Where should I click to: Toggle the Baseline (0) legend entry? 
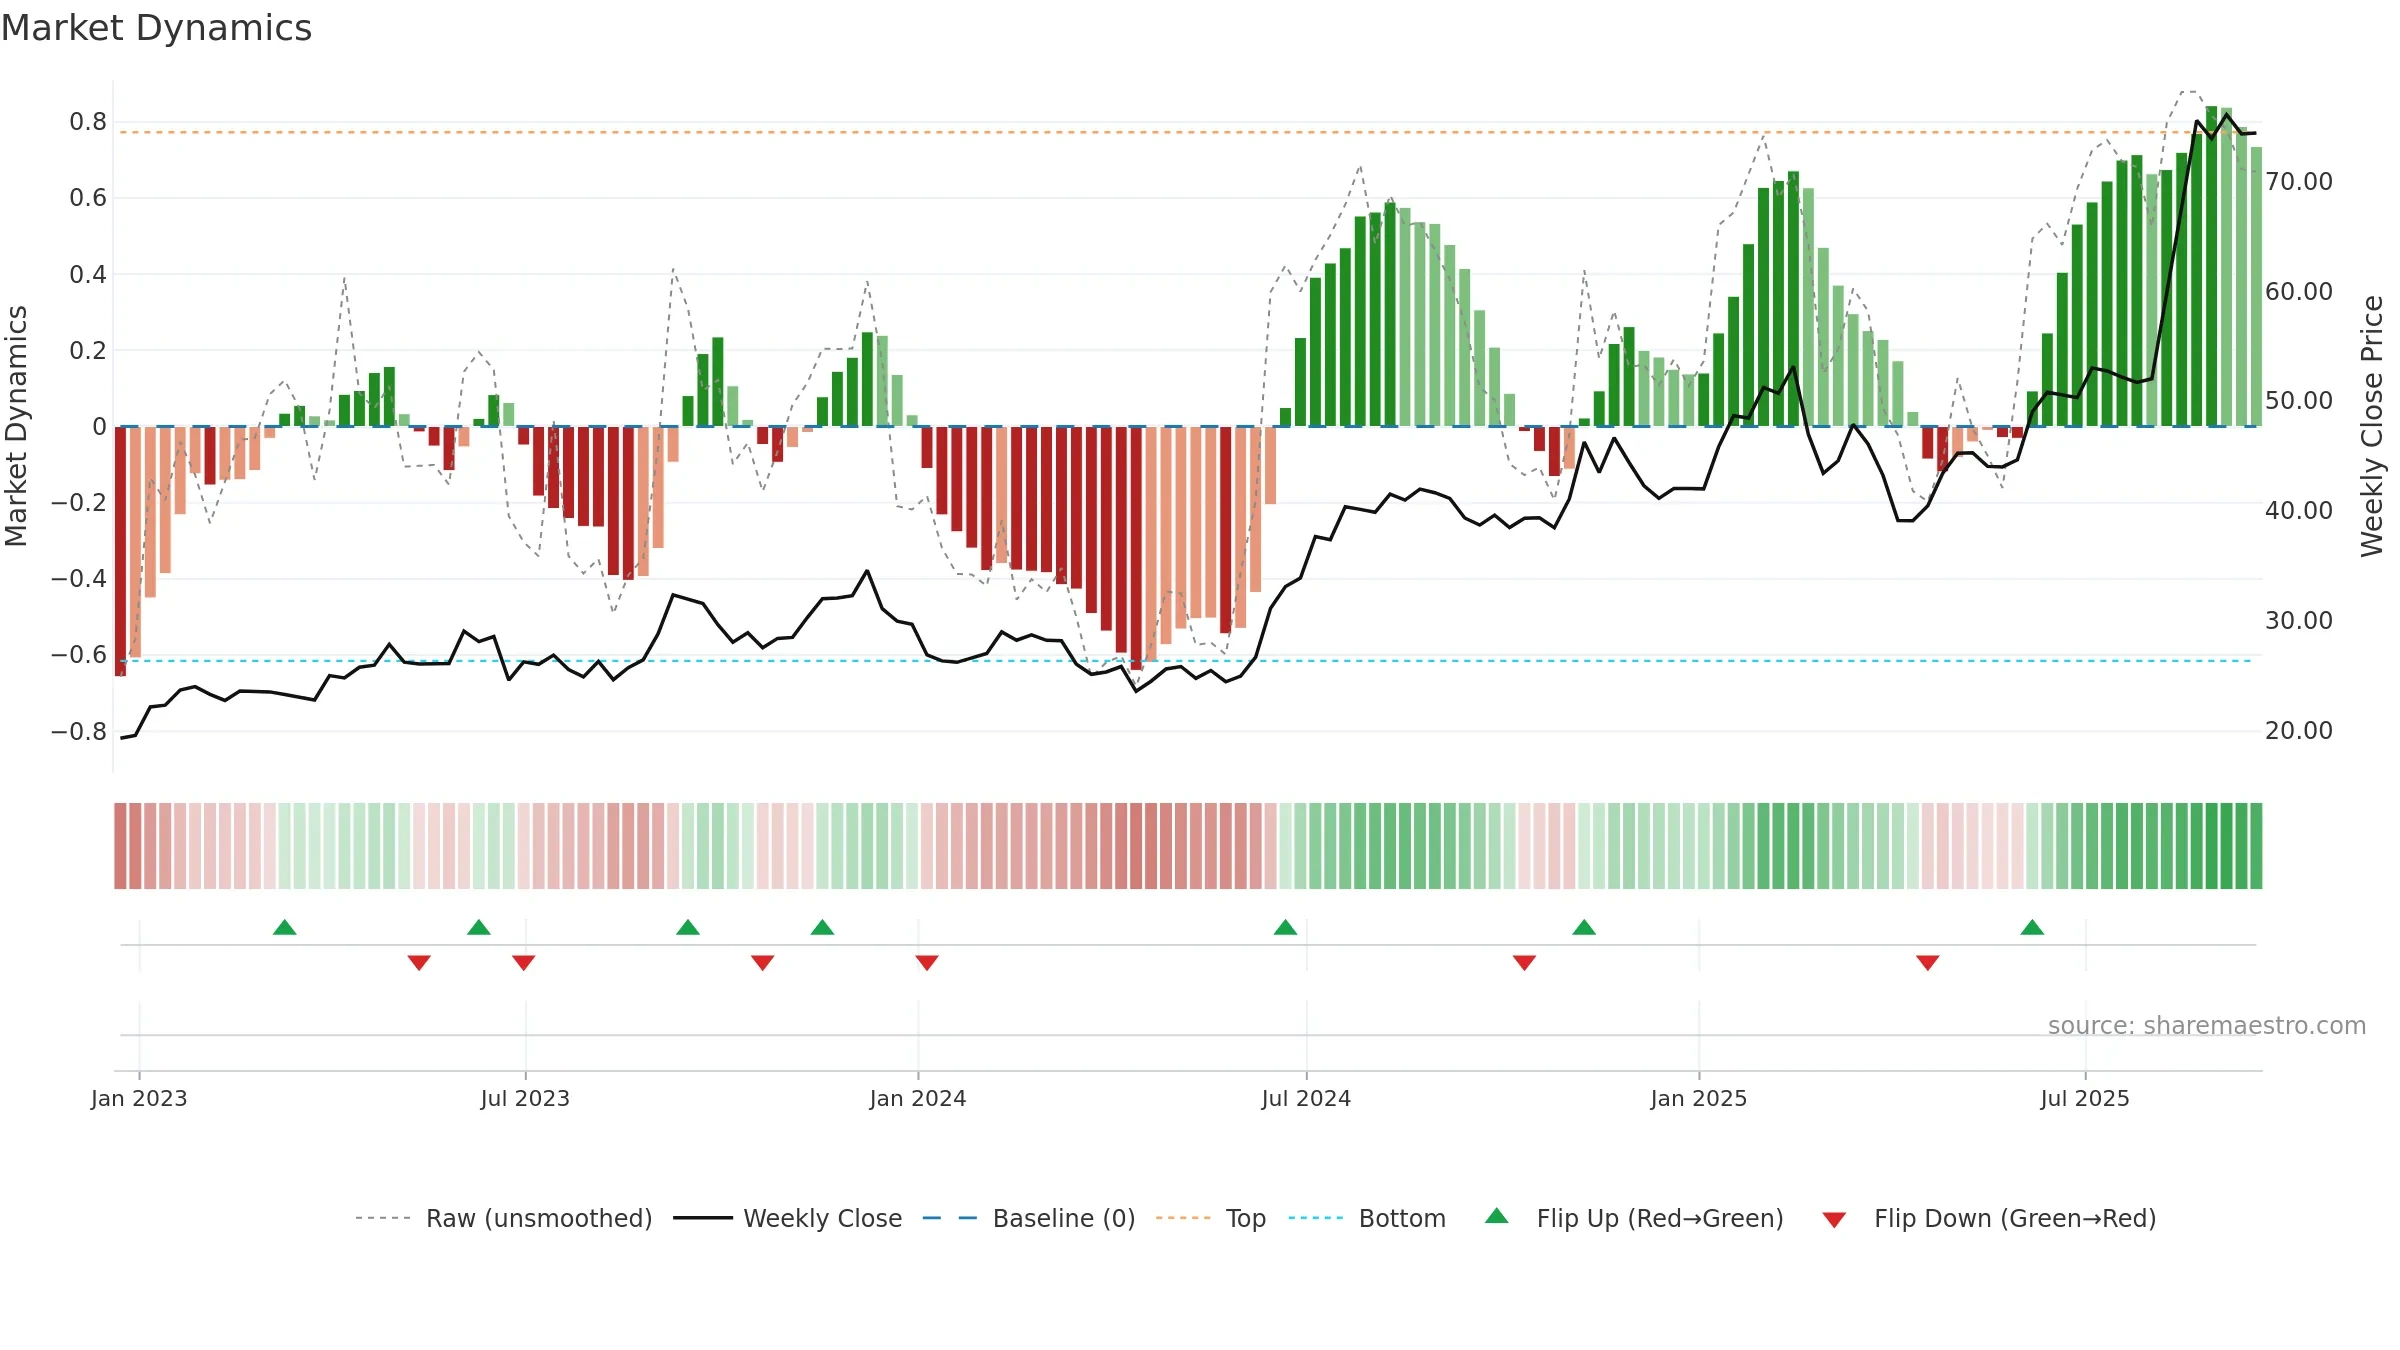pyautogui.click(x=1029, y=1219)
